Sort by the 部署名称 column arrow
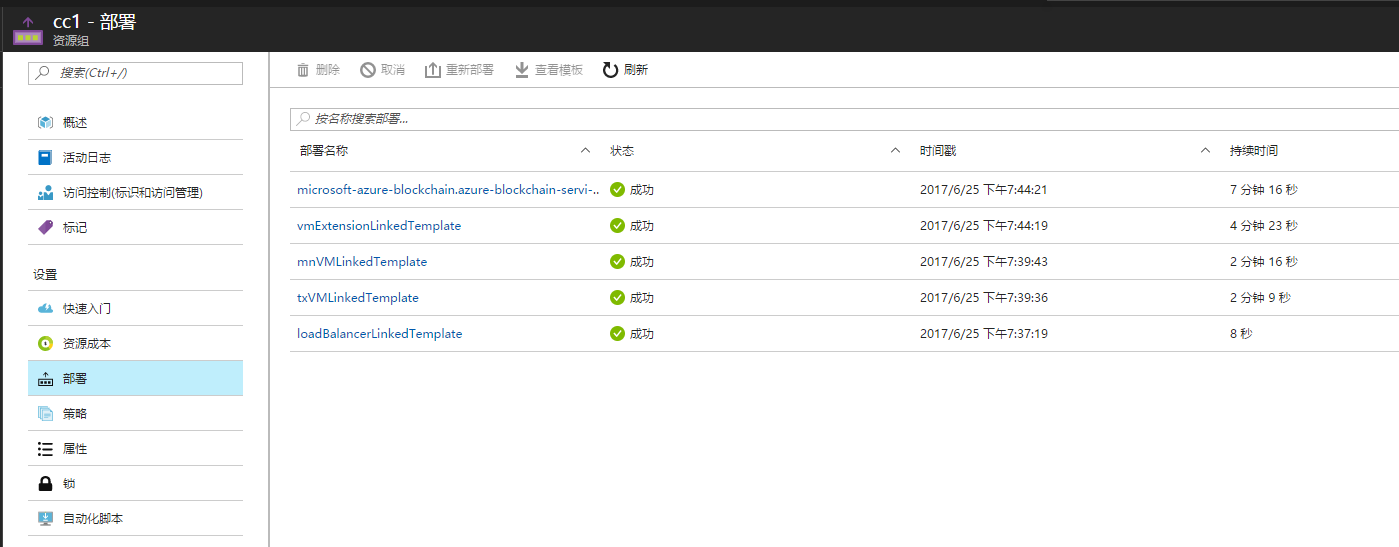Image resolution: width=1399 pixels, height=547 pixels. point(585,151)
